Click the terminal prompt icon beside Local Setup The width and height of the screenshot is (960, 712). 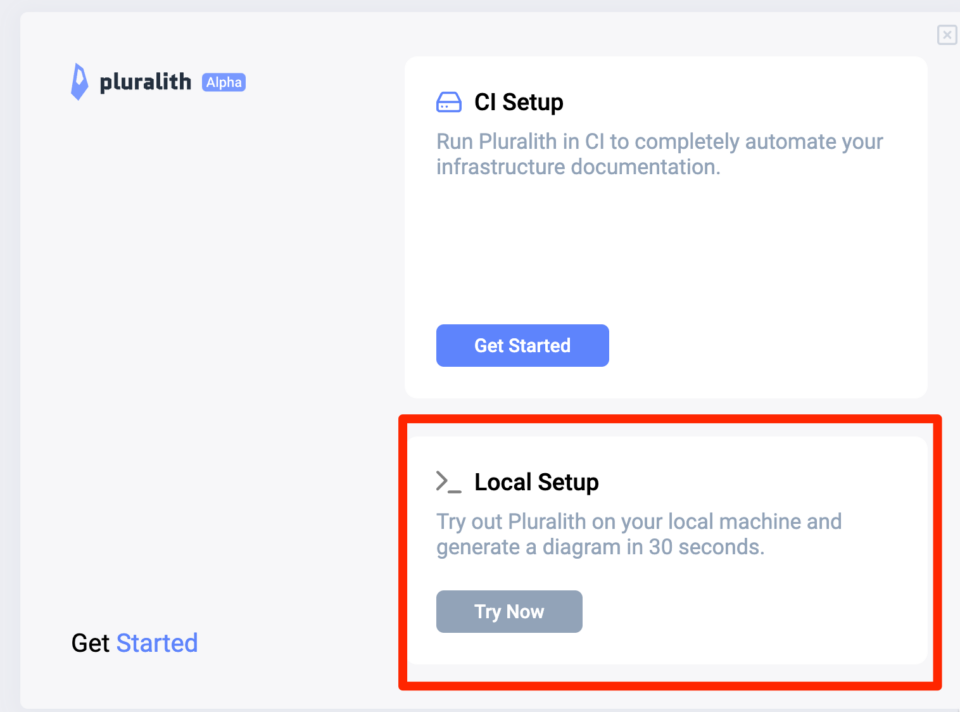[448, 481]
